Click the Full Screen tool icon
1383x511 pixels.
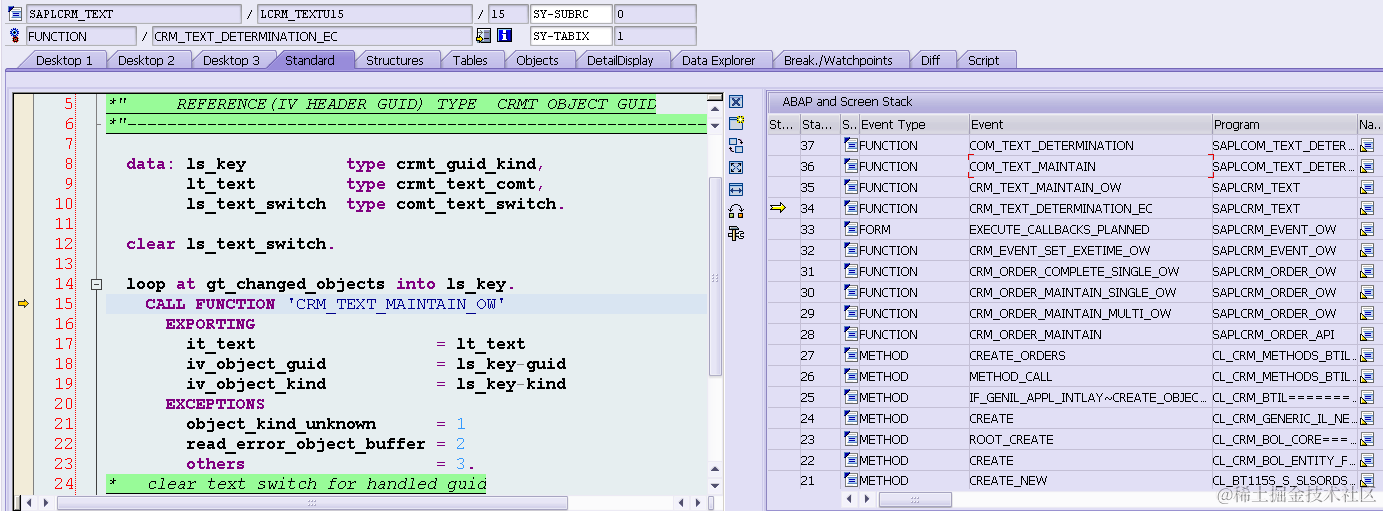(736, 168)
